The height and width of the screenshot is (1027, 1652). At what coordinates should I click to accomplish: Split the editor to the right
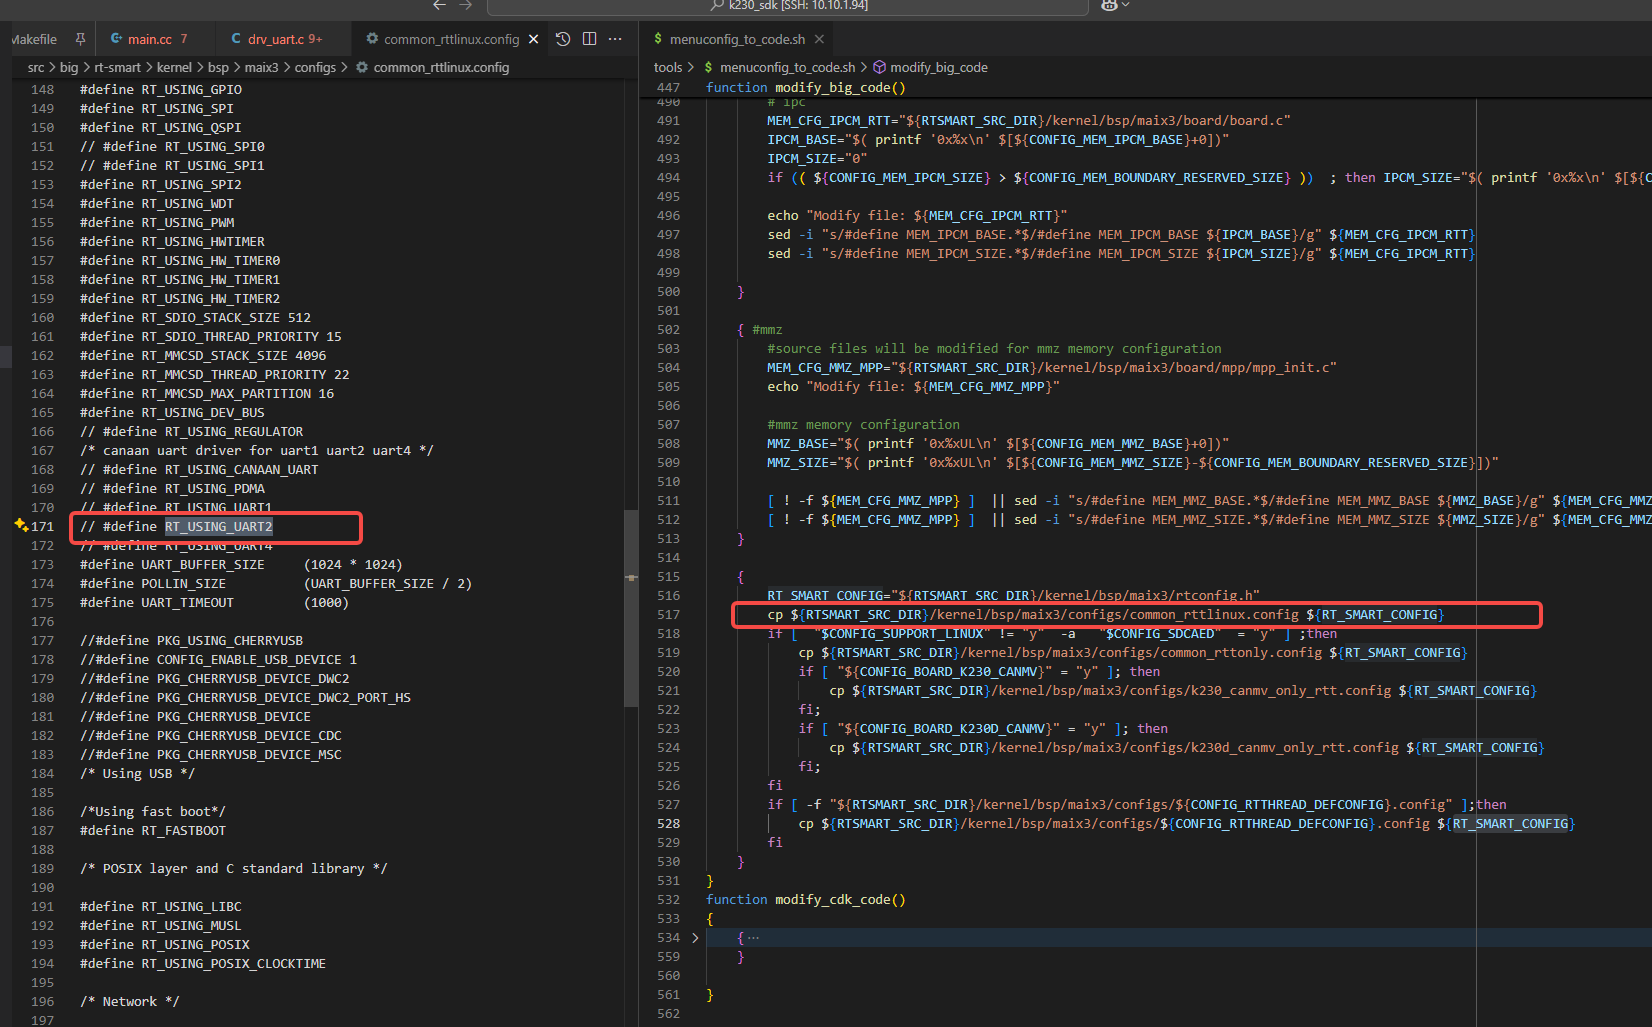(x=589, y=39)
